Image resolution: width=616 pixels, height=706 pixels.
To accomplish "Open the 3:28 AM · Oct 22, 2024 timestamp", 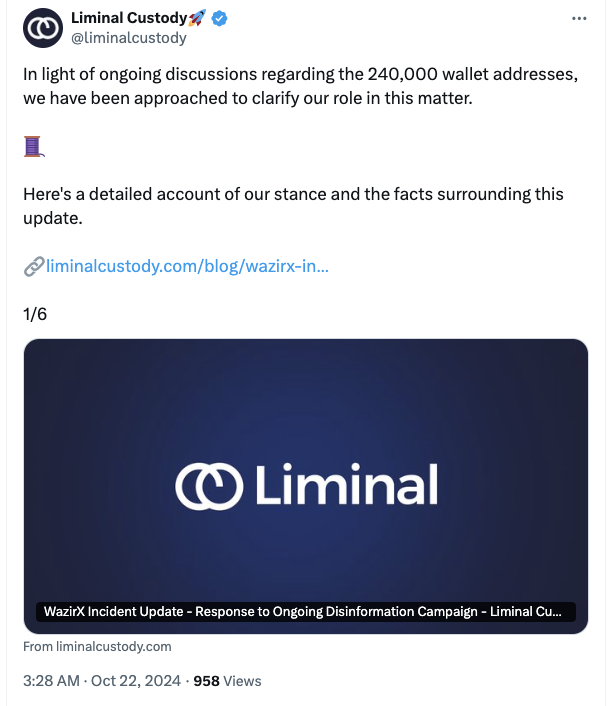I will click(102, 680).
